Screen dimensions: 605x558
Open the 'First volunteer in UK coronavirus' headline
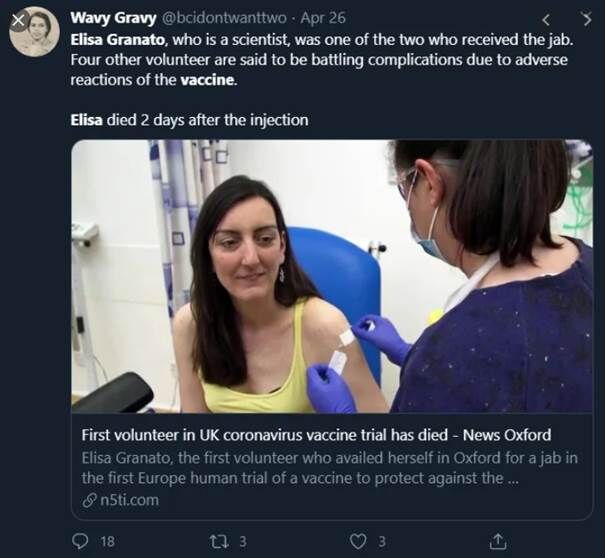(x=315, y=435)
